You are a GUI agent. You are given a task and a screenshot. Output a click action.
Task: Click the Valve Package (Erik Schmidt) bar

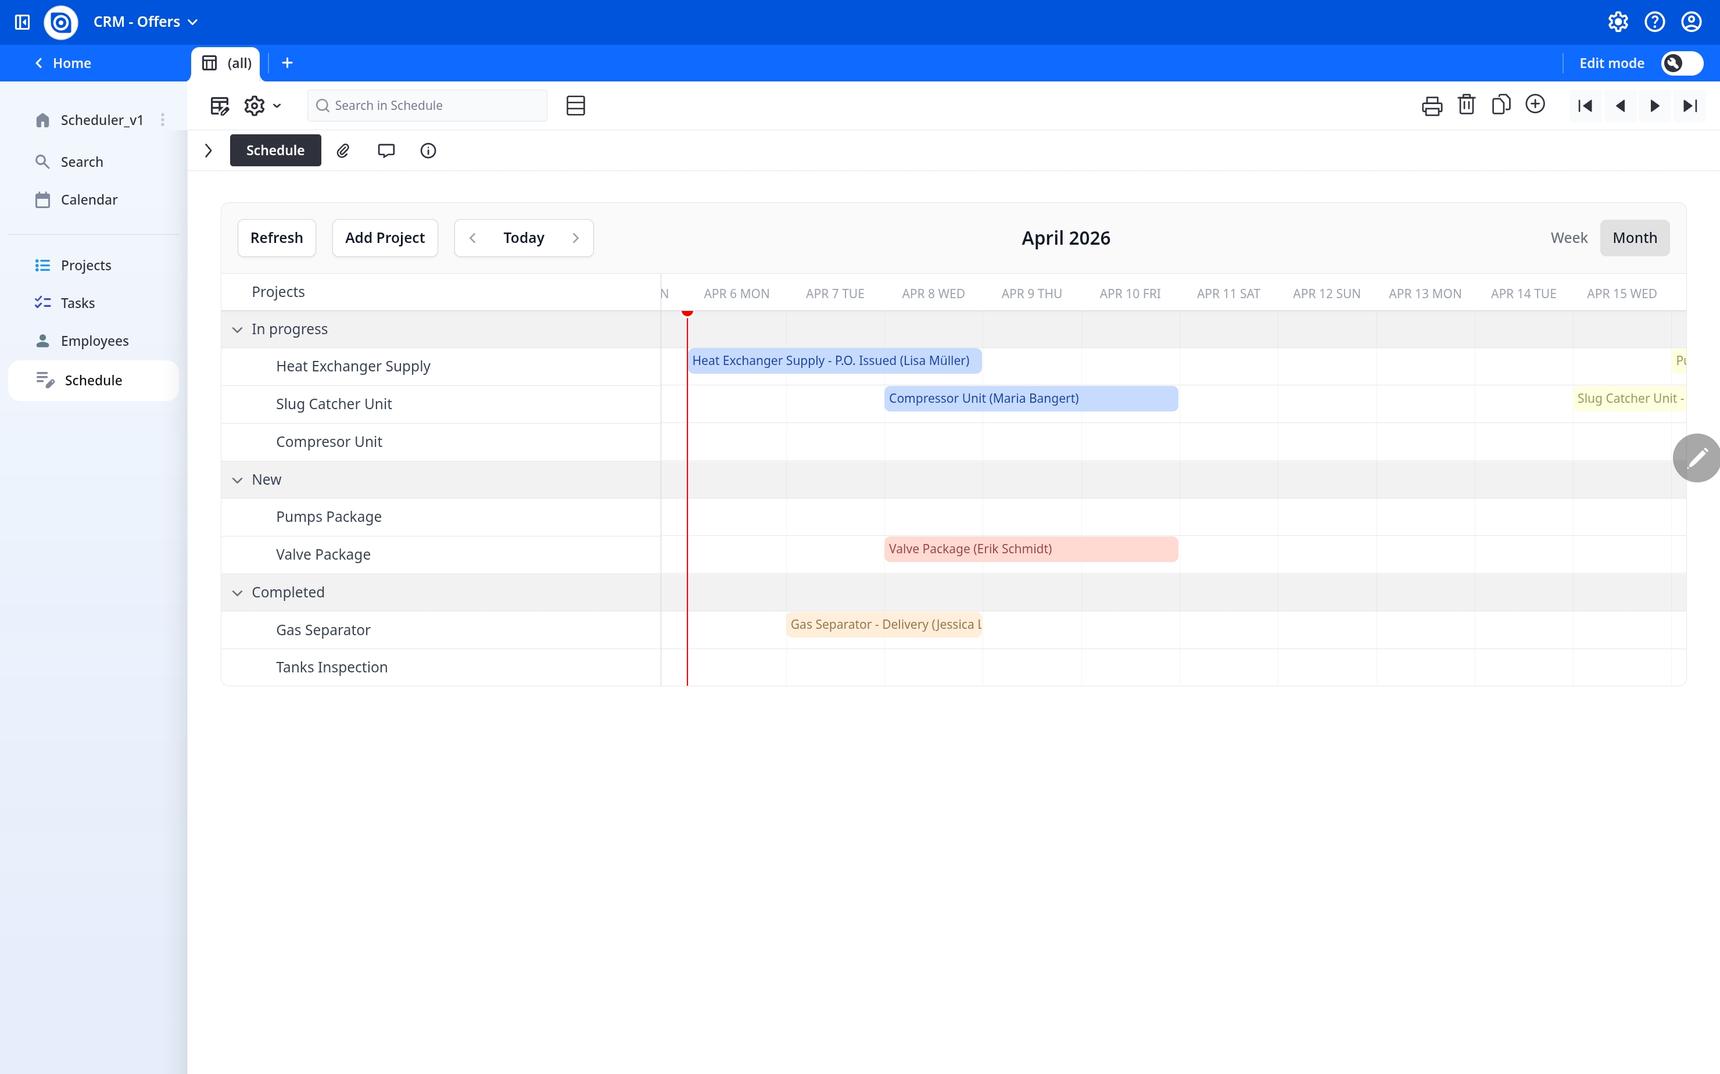(1030, 549)
